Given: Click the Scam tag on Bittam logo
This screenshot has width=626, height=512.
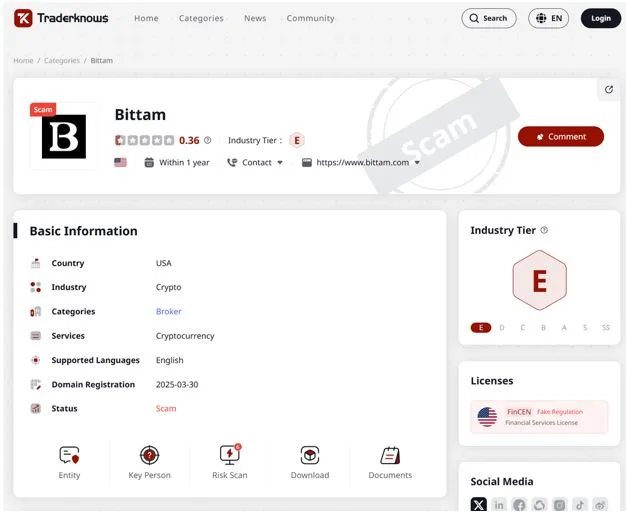Looking at the screenshot, I should point(43,109).
